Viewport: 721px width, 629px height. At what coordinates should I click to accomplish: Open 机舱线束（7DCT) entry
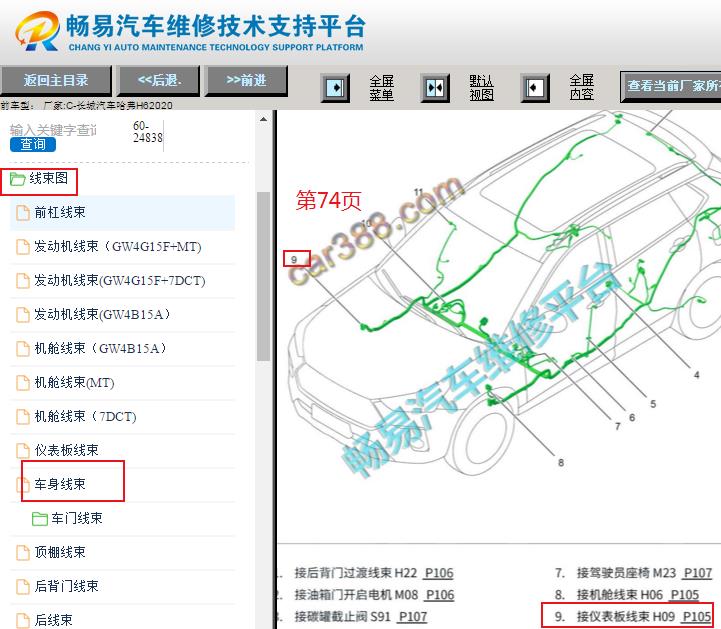point(122,417)
